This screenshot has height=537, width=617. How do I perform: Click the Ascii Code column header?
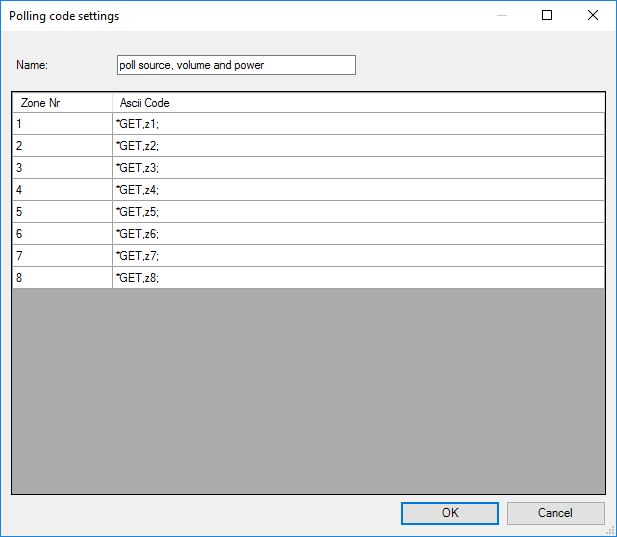pyautogui.click(x=358, y=103)
